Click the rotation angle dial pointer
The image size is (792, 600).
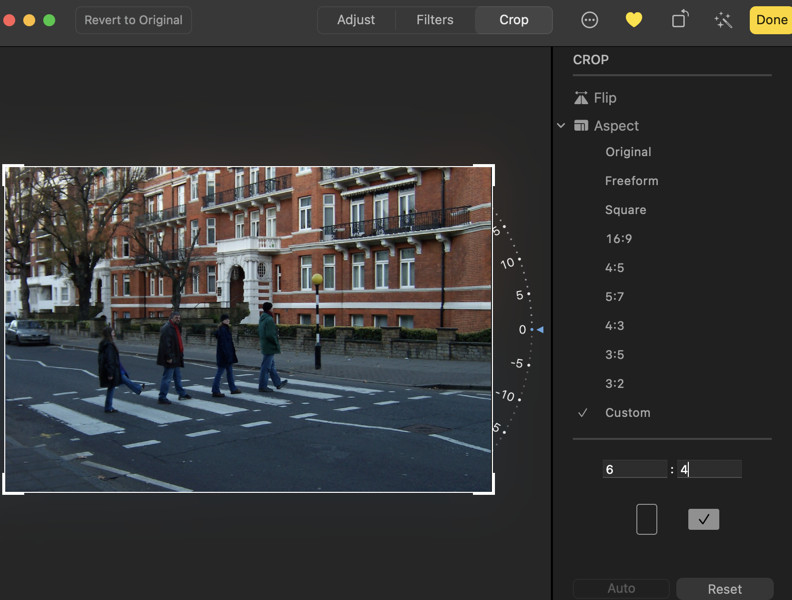tap(539, 329)
